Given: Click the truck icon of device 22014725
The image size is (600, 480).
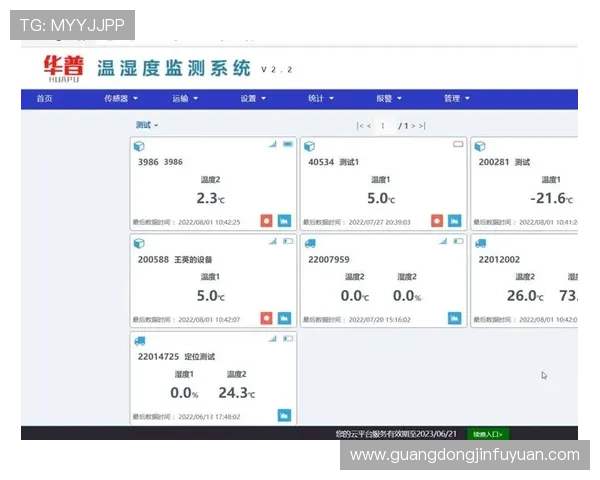Looking at the screenshot, I should tap(140, 341).
